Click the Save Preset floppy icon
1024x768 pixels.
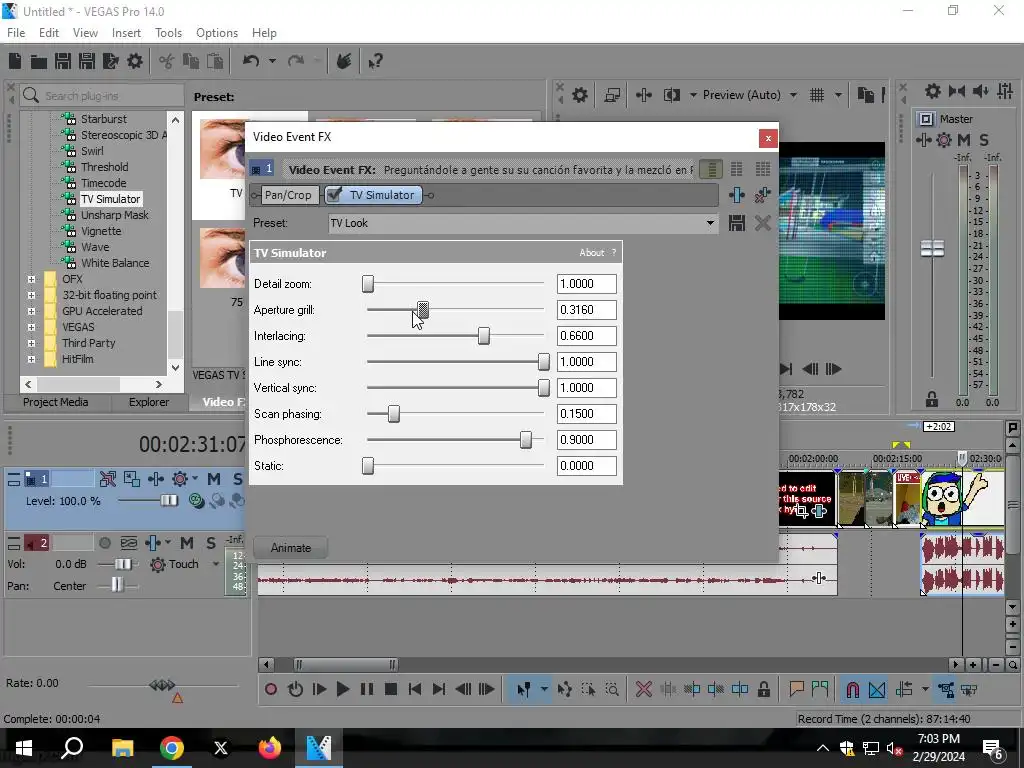737,223
